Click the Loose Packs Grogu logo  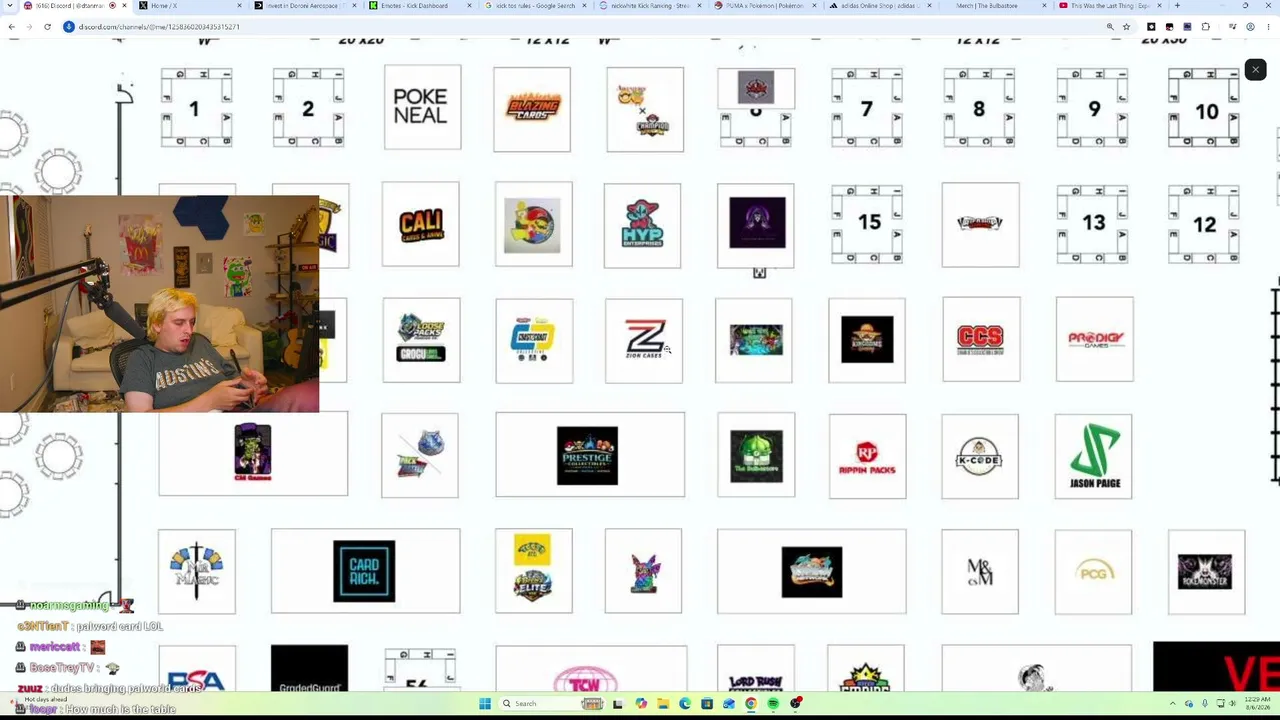[421, 340]
